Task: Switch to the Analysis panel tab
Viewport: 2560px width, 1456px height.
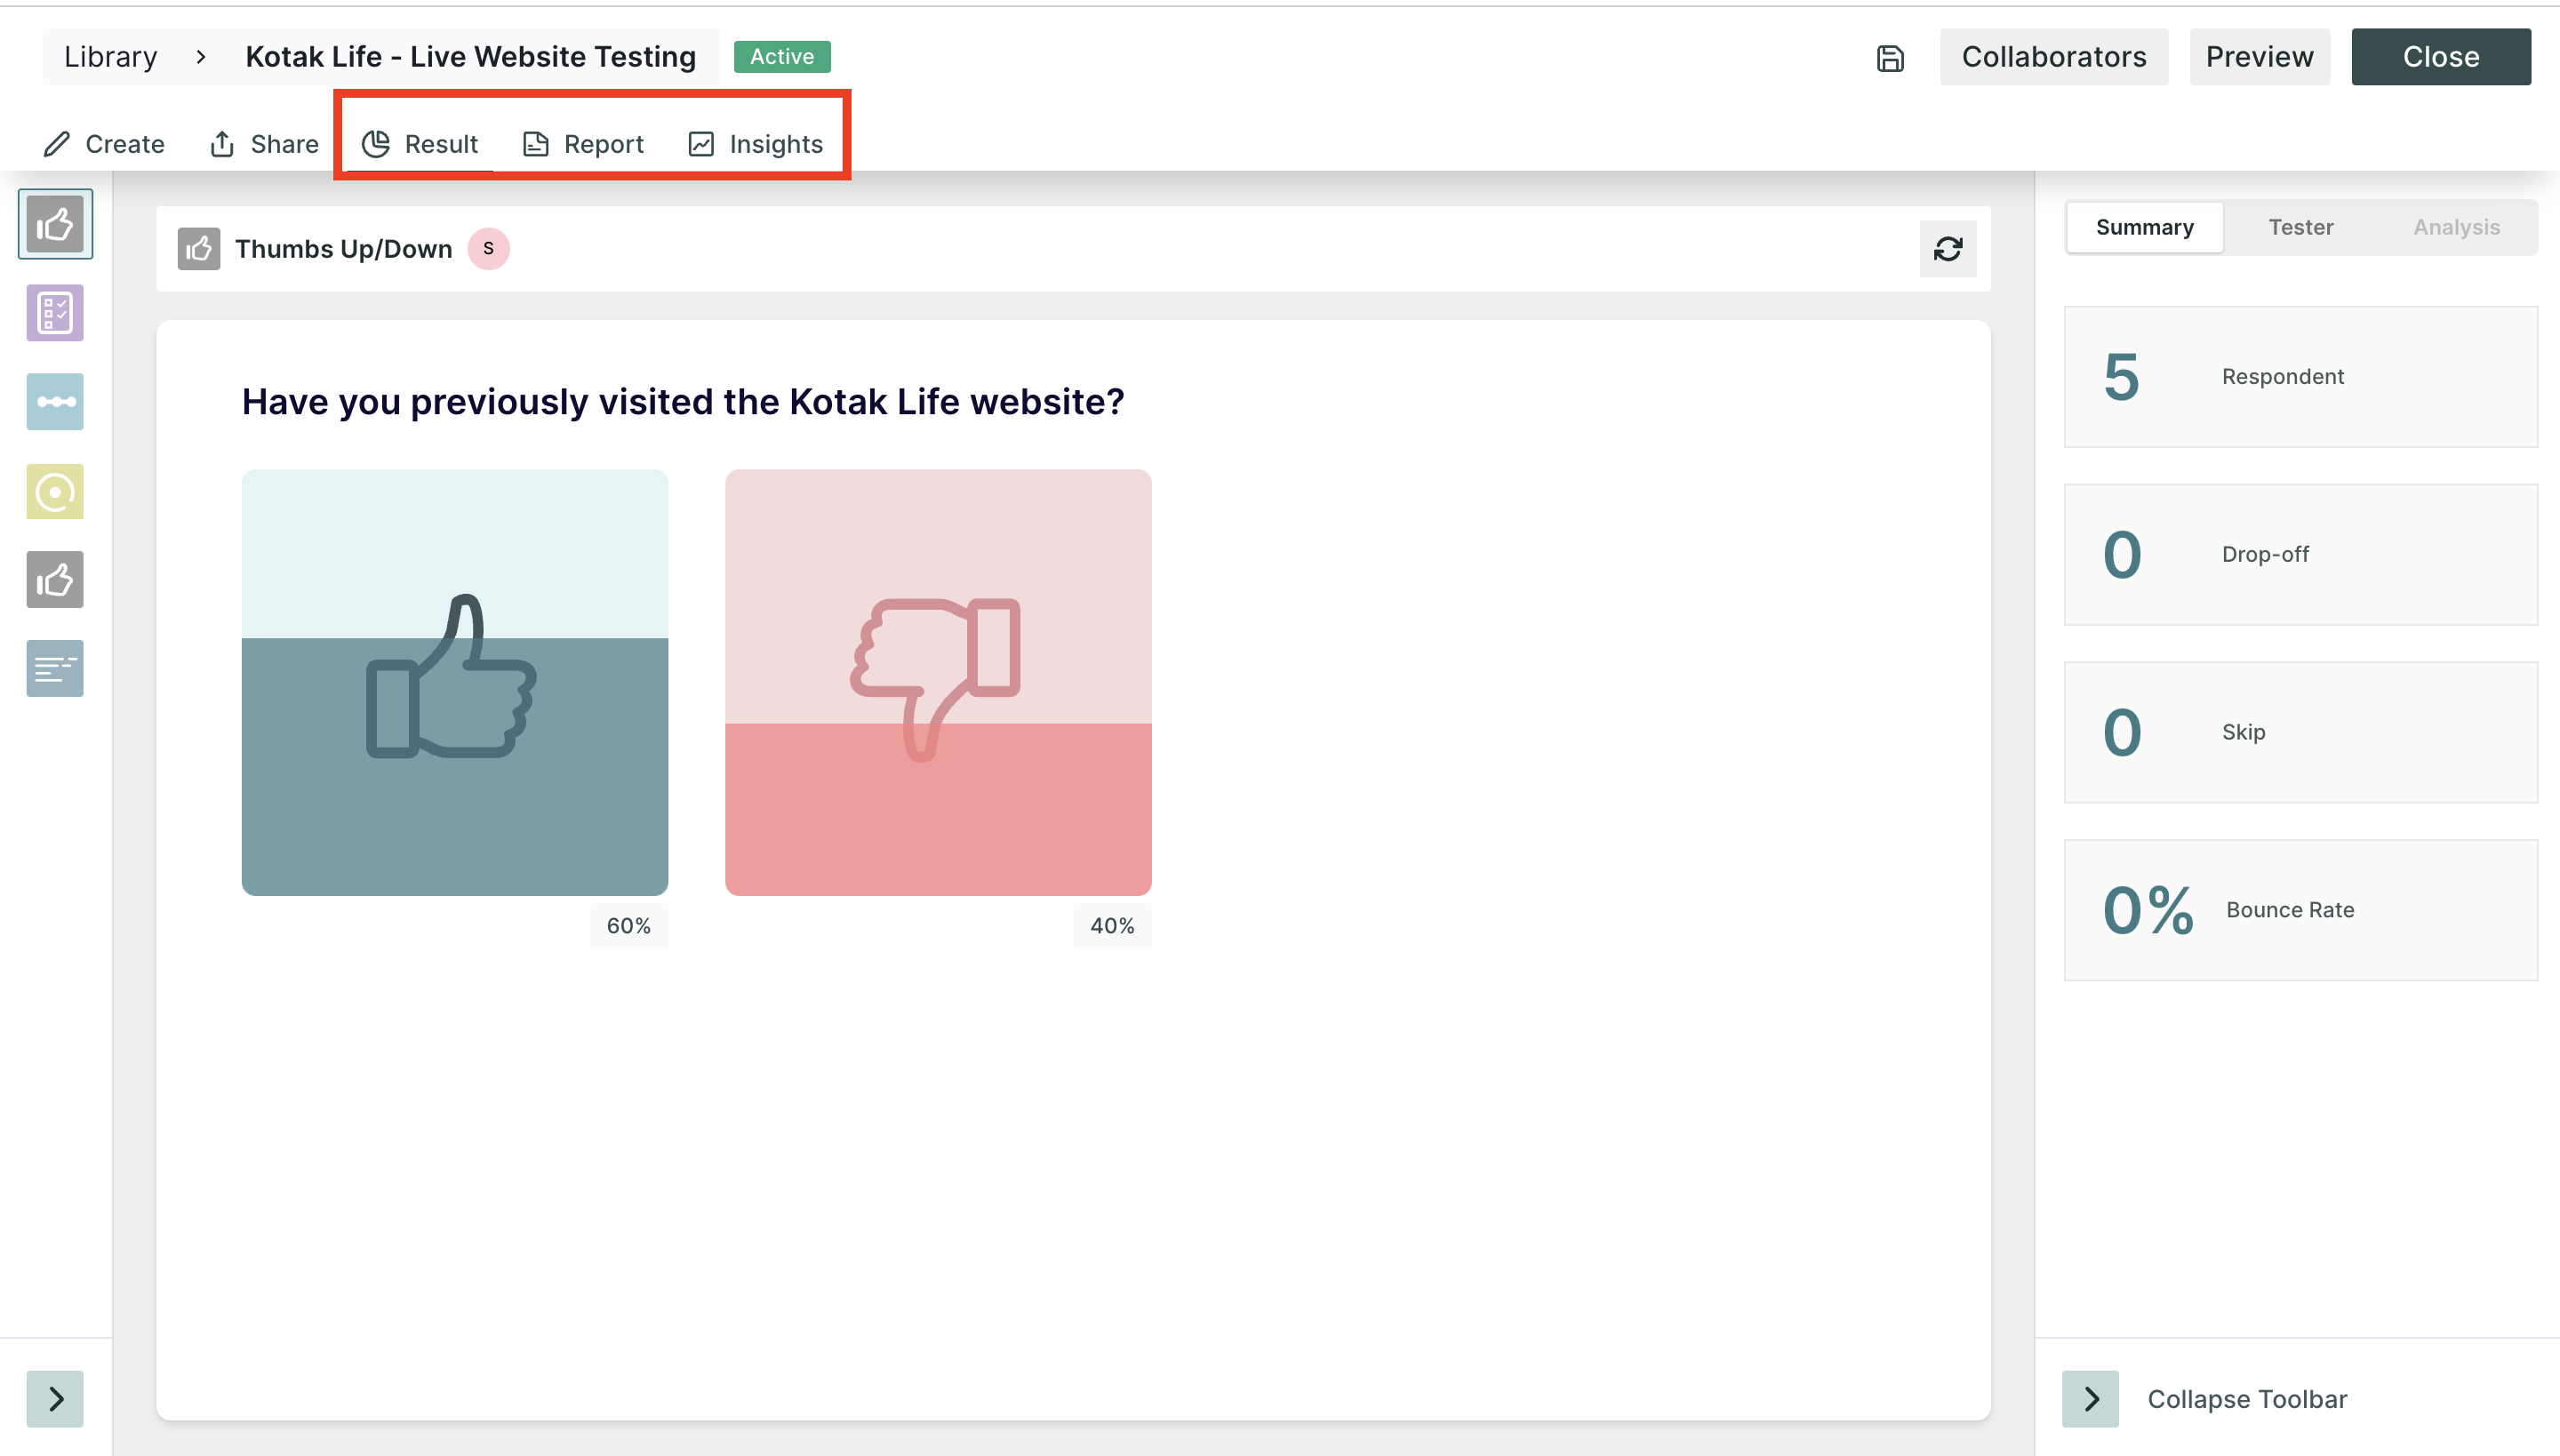Action: [2457, 228]
